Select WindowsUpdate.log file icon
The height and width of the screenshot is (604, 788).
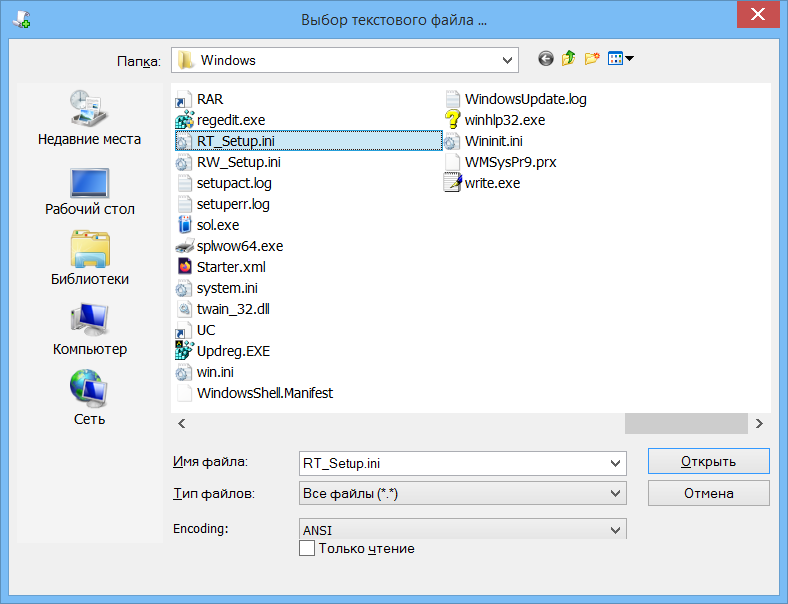pos(452,99)
